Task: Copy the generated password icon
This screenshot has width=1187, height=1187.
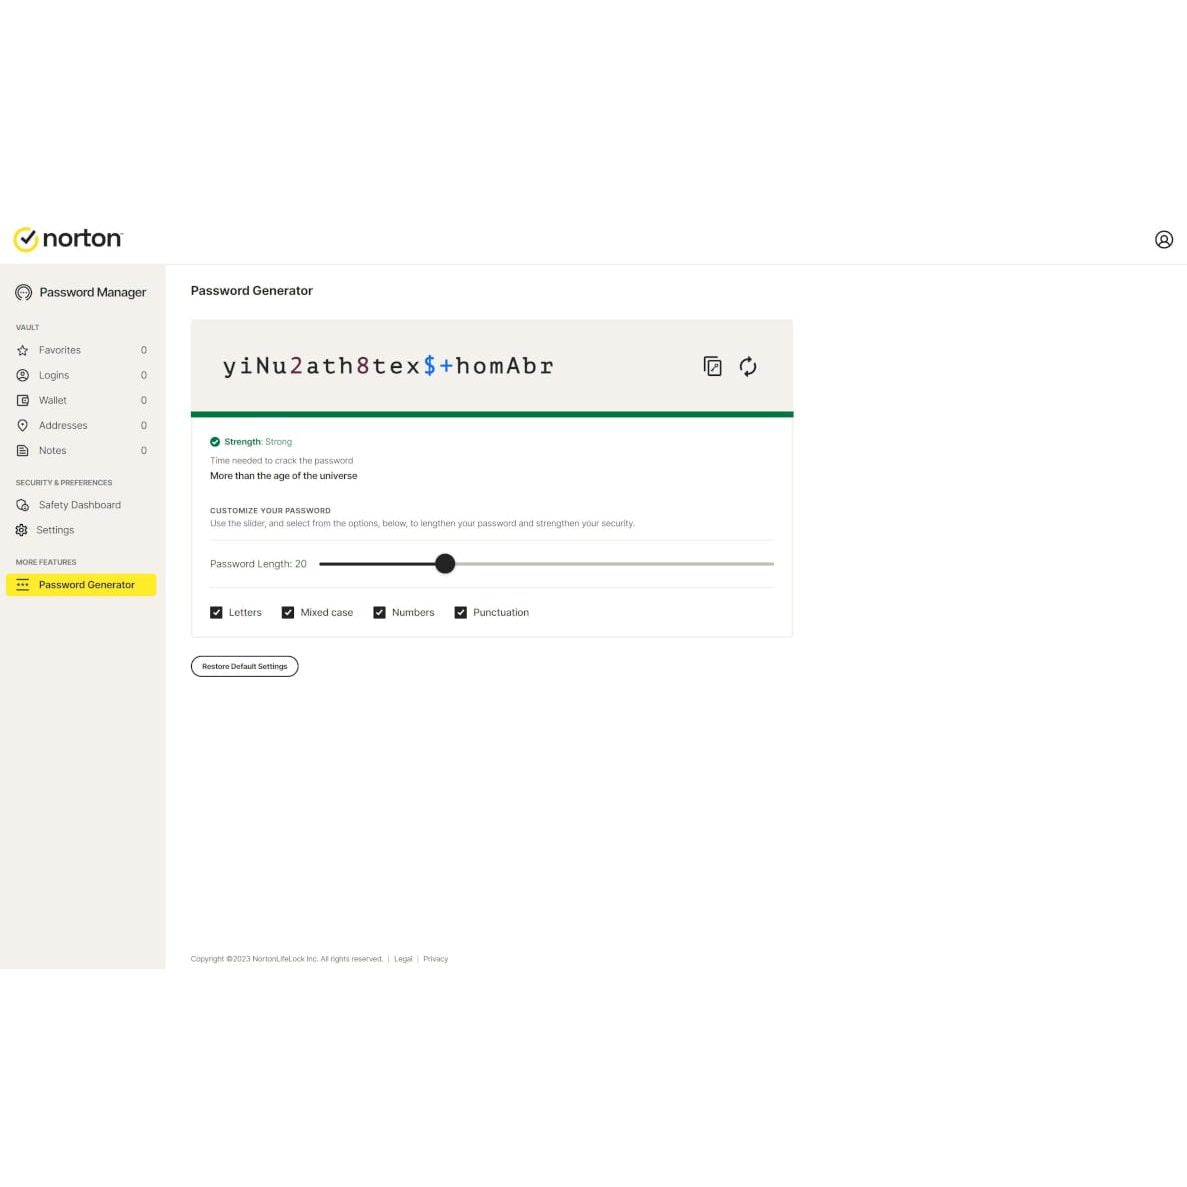Action: click(x=712, y=366)
